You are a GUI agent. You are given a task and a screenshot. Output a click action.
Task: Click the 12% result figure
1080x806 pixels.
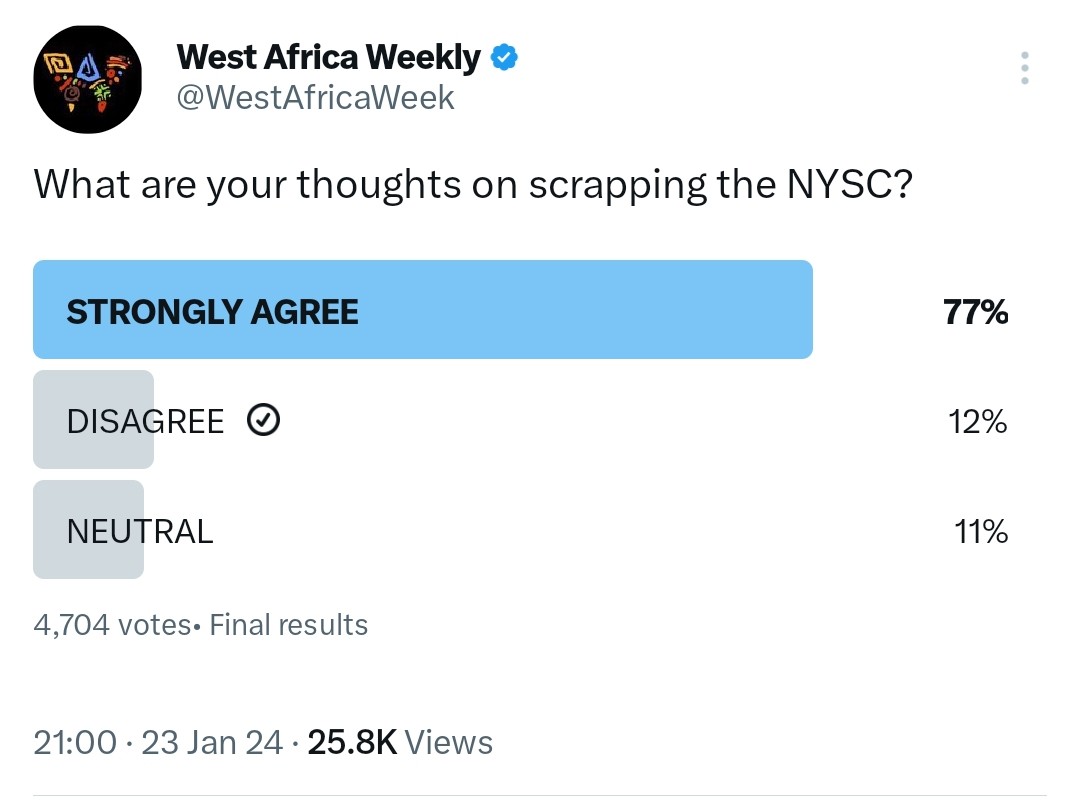pos(977,422)
